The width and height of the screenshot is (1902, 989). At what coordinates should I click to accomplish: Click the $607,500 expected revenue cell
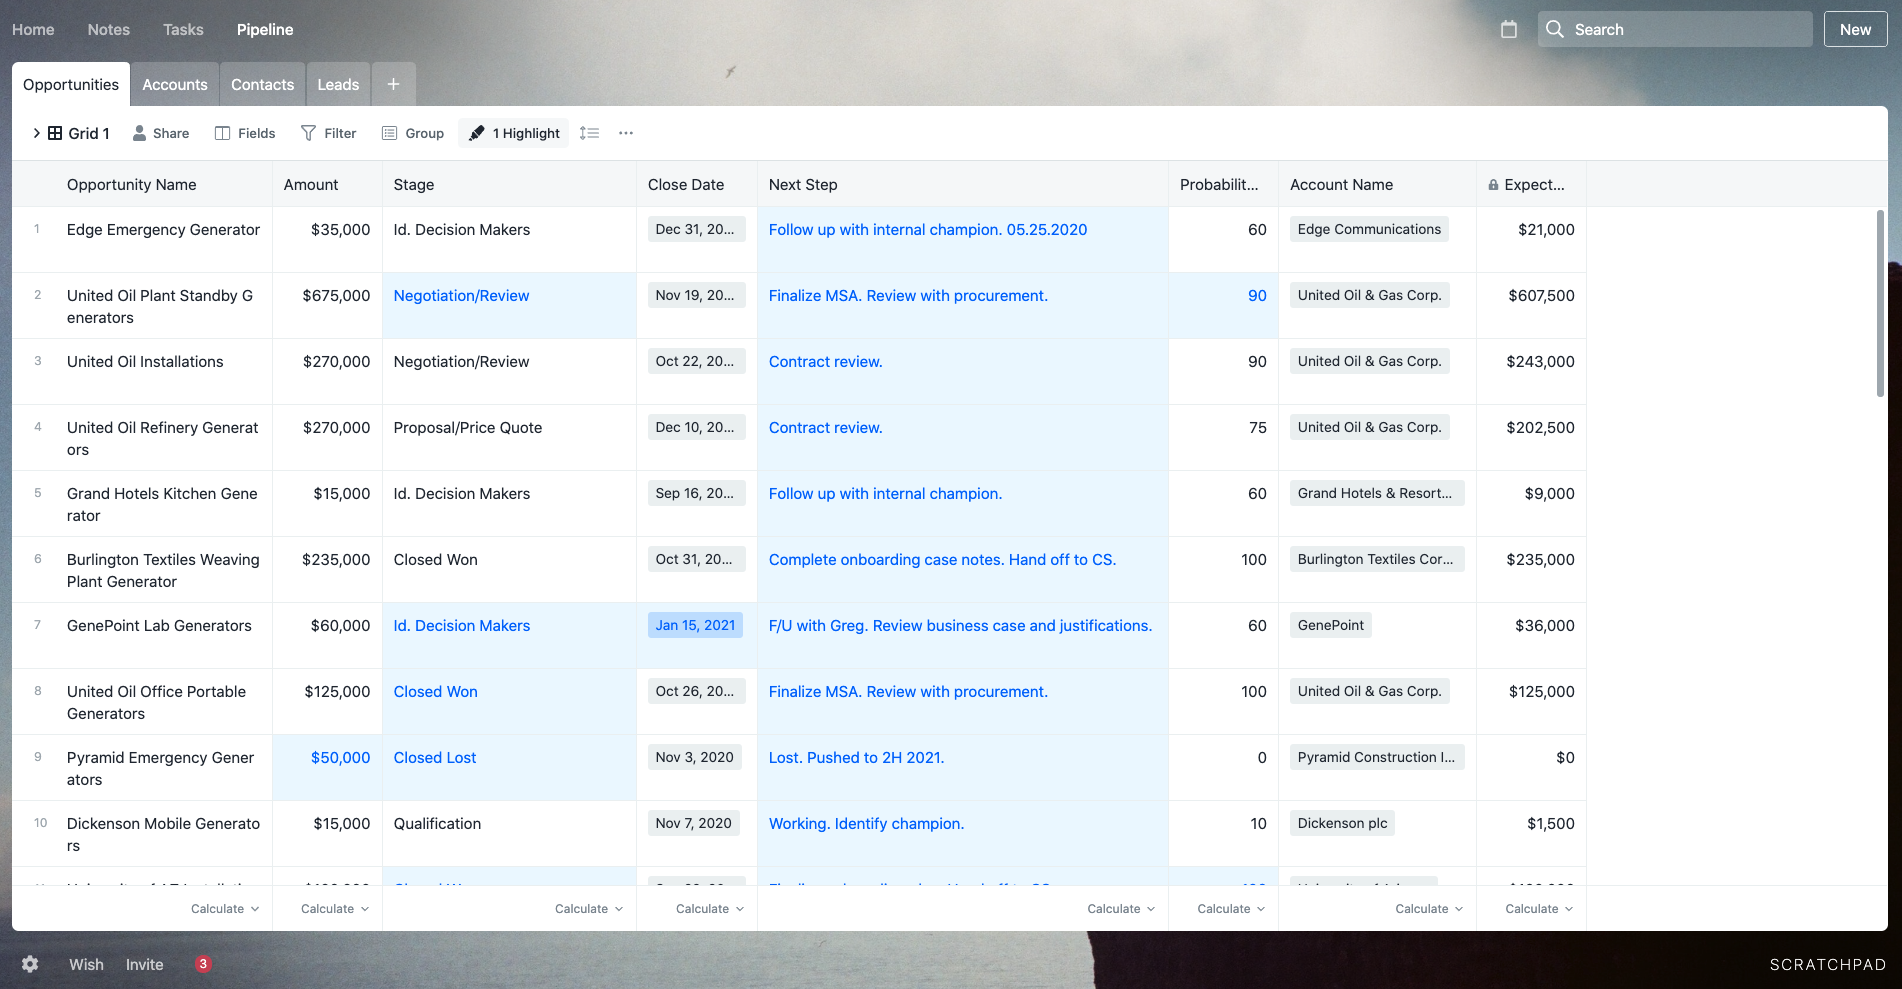click(1531, 305)
